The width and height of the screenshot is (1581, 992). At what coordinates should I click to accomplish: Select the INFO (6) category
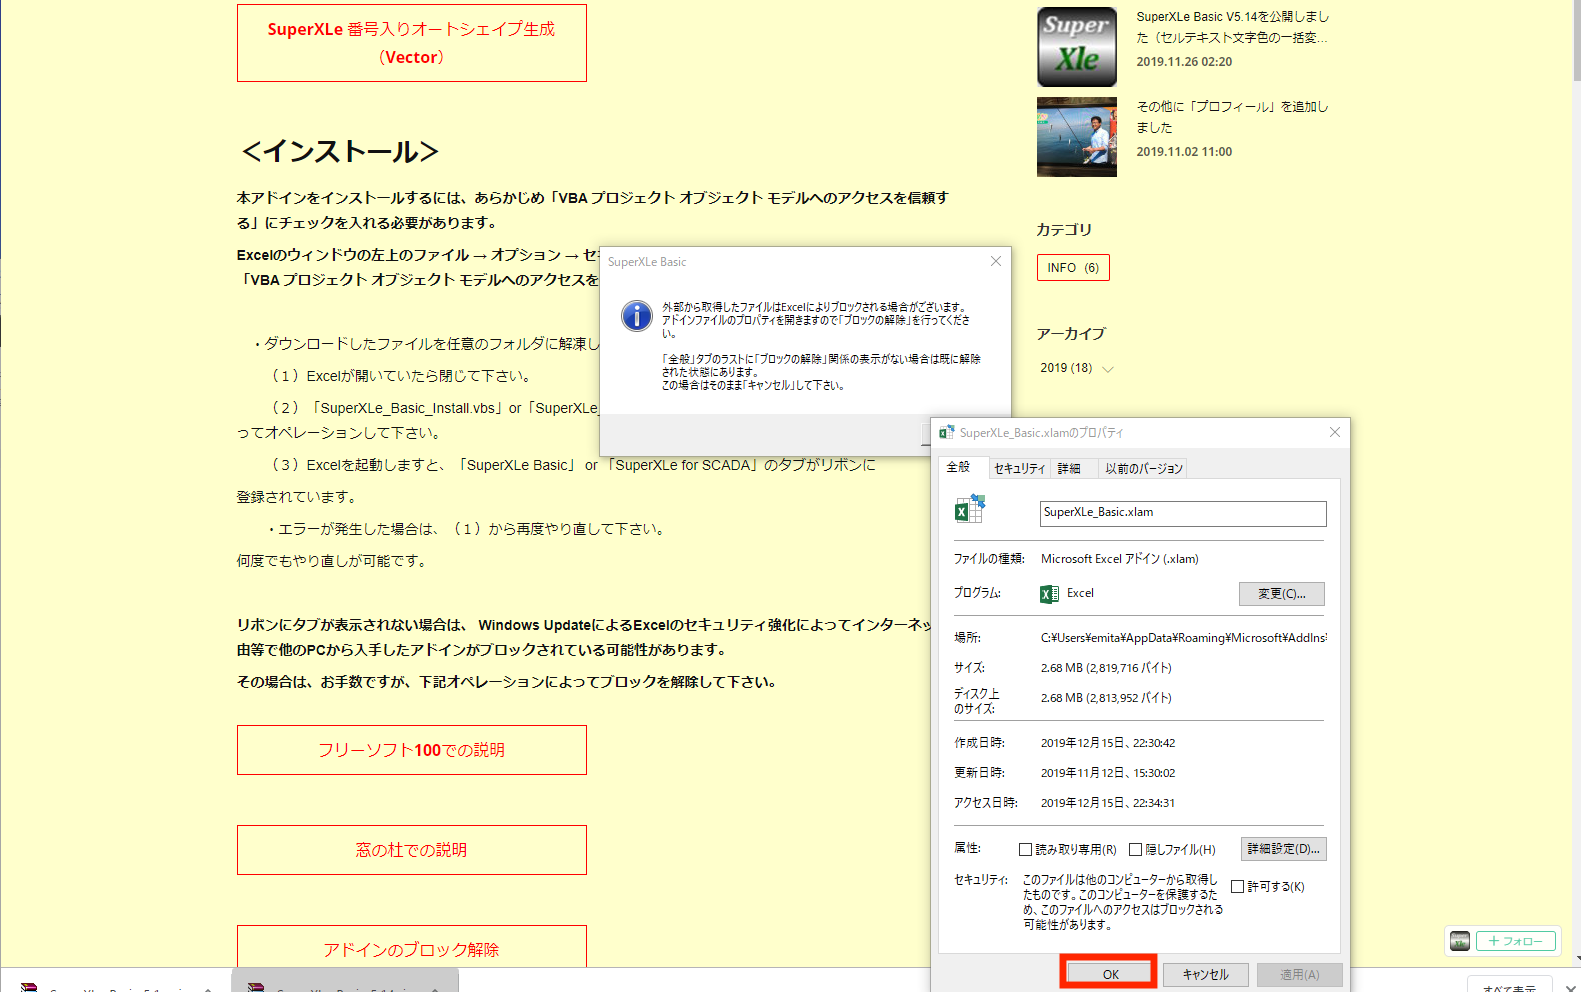tap(1073, 268)
